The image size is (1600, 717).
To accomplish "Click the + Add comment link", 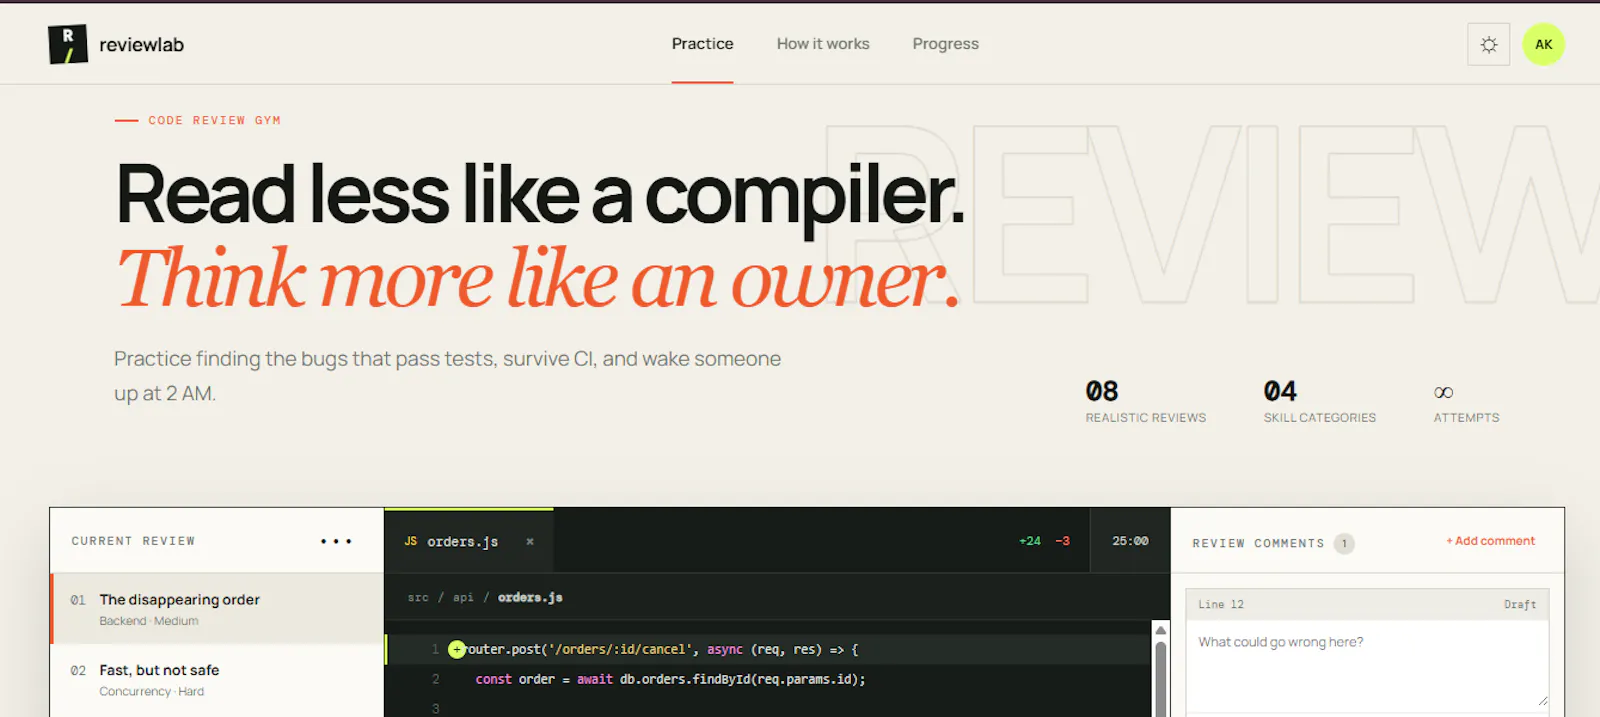I will 1490,541.
